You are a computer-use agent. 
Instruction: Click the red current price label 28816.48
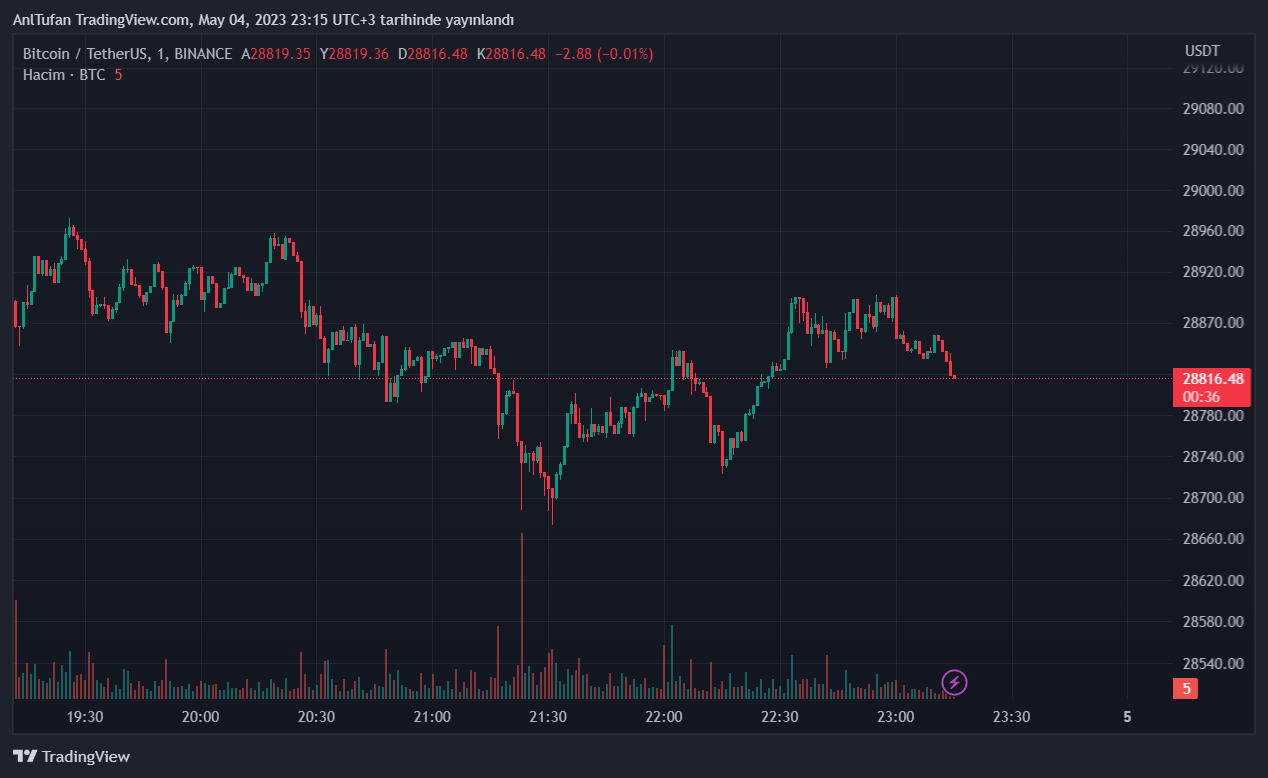pyautogui.click(x=1212, y=379)
